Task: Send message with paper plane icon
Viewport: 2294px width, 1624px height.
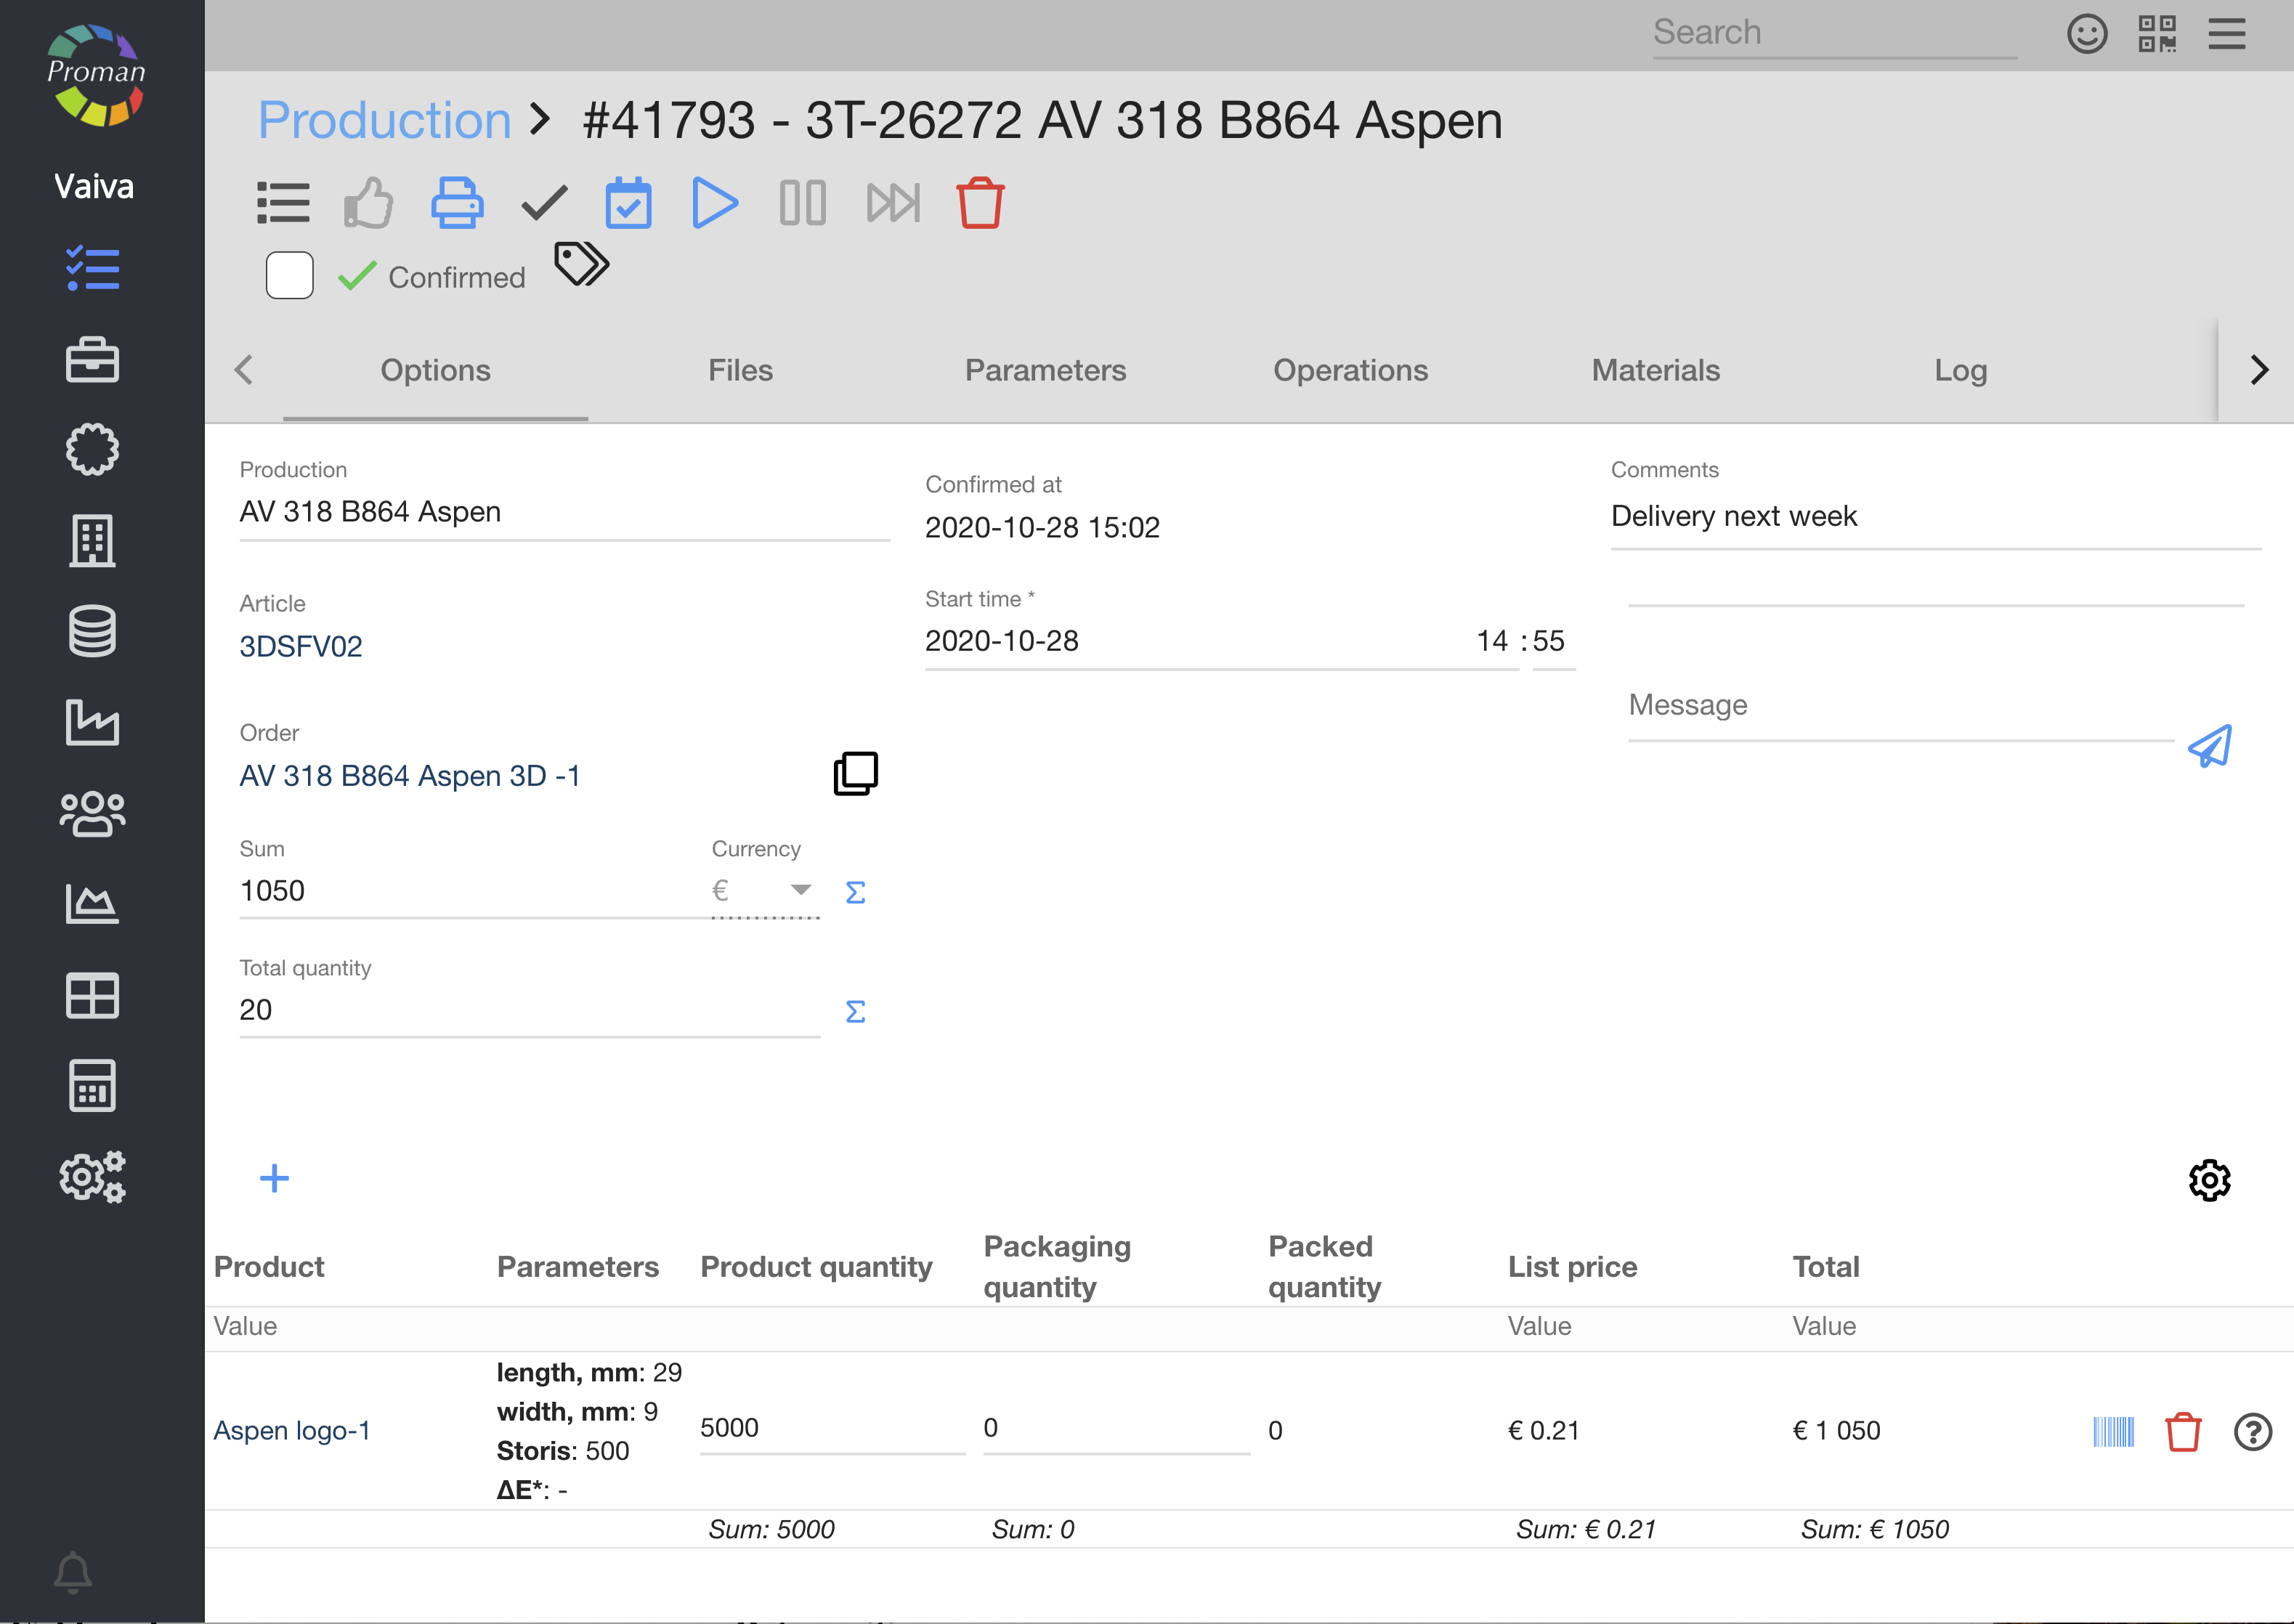Action: [2209, 746]
